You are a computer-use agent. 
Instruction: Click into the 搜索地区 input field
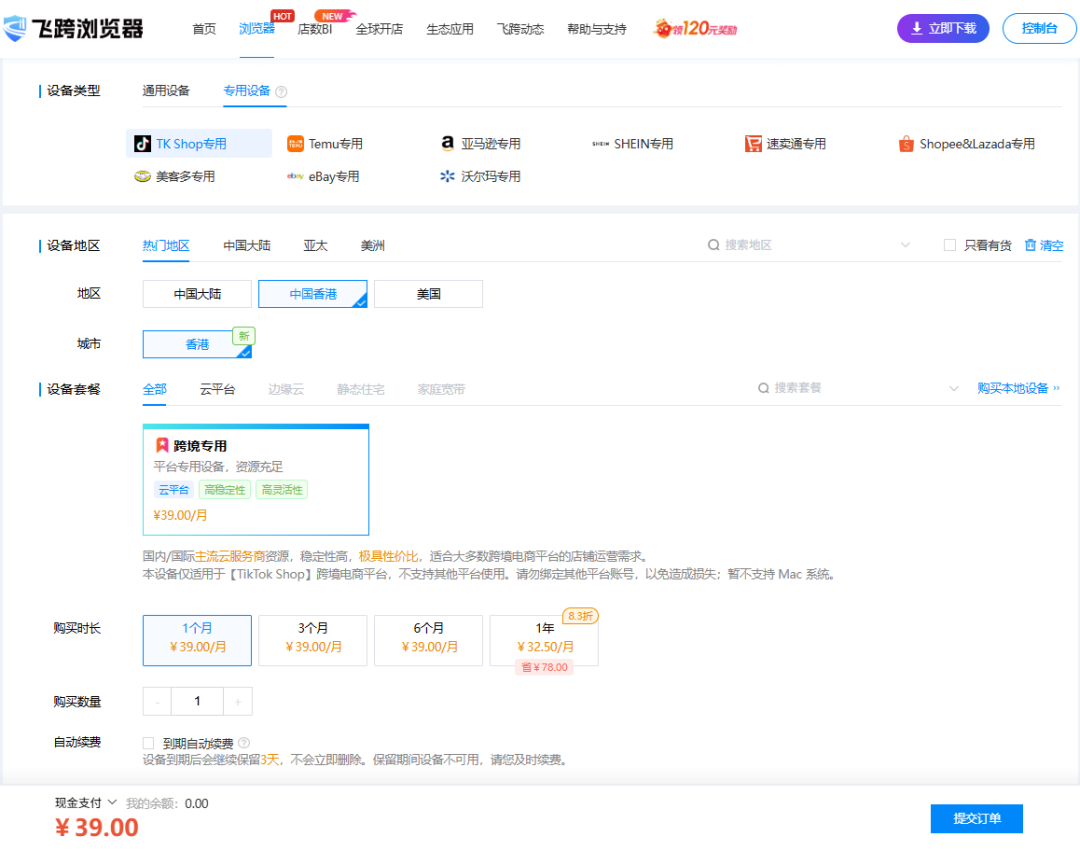point(809,245)
